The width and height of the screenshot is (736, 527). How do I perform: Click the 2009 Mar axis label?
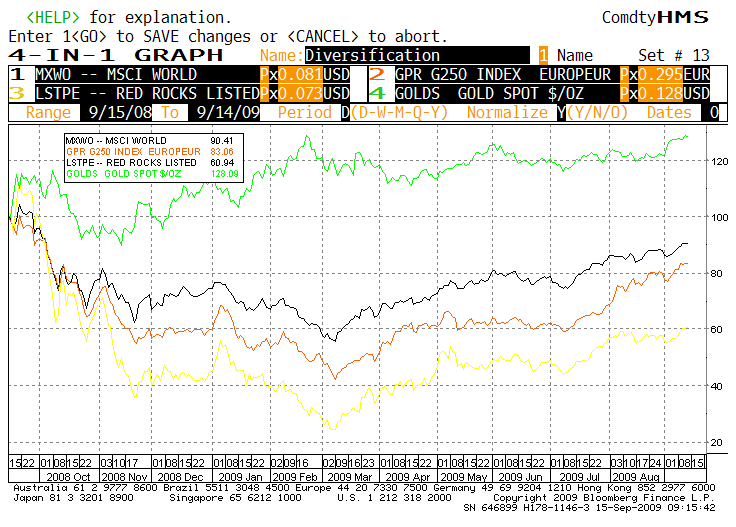(350, 477)
